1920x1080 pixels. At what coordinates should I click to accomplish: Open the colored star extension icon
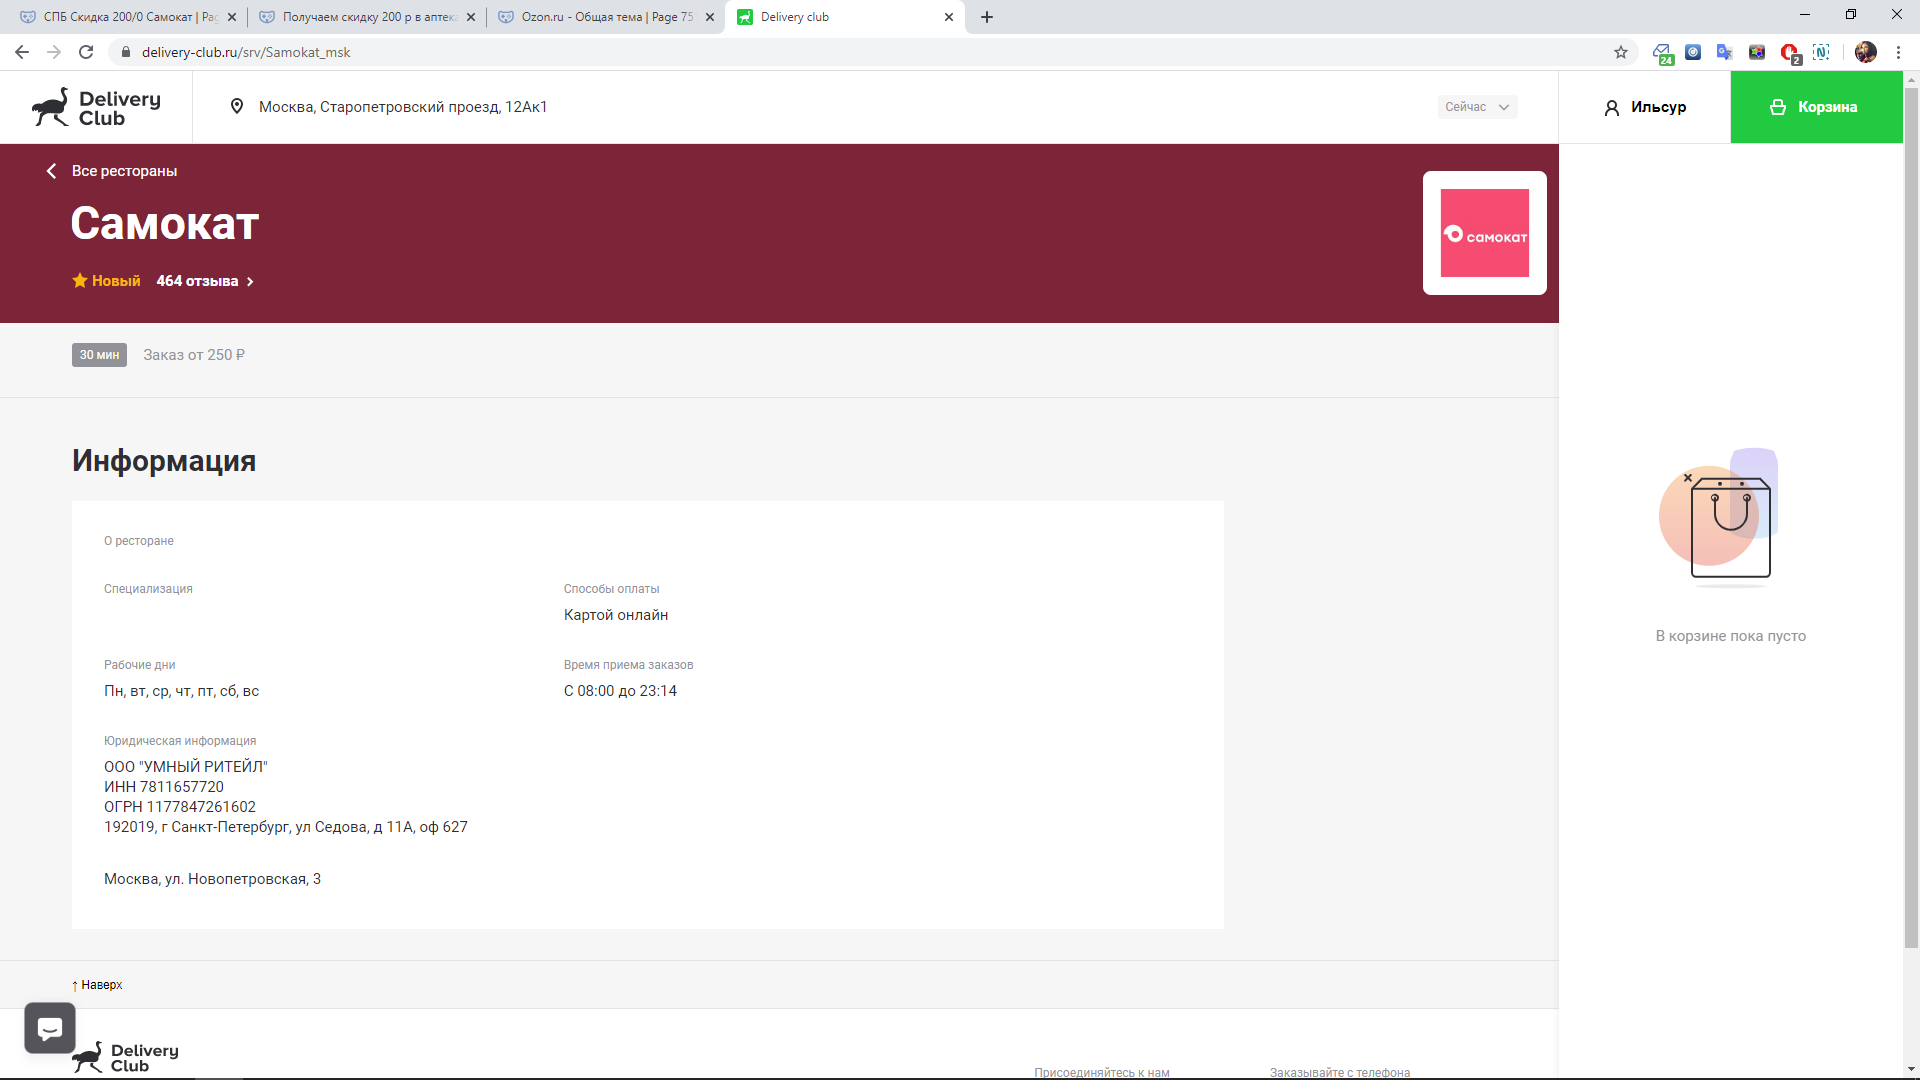[x=1757, y=52]
